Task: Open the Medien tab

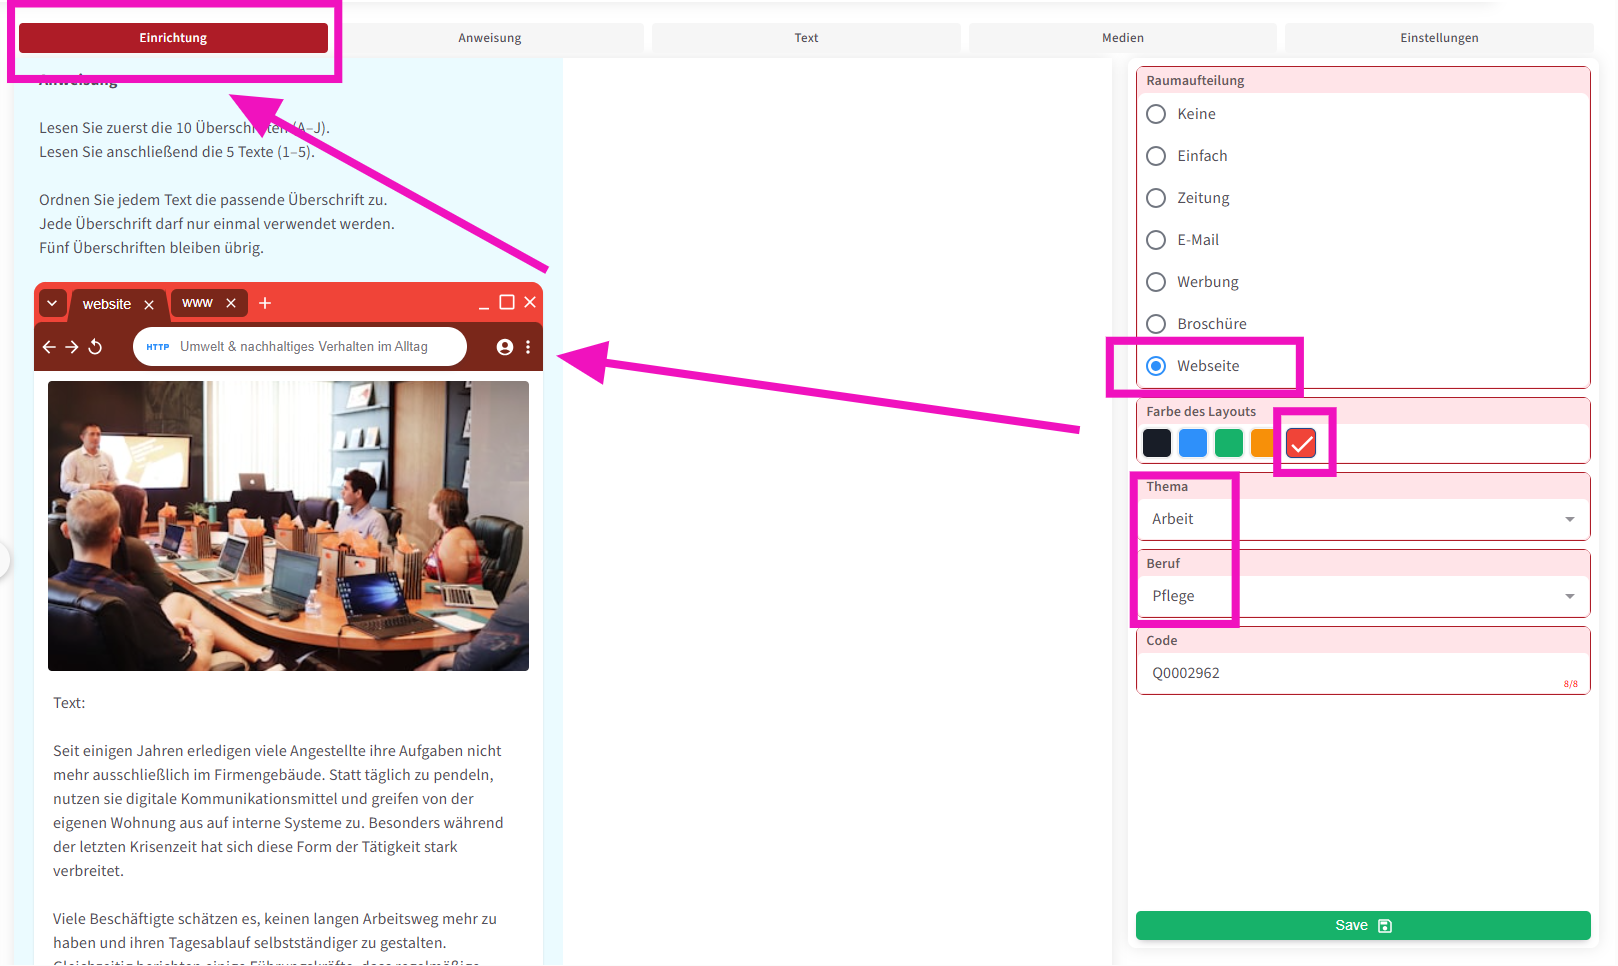Action: (x=1122, y=38)
